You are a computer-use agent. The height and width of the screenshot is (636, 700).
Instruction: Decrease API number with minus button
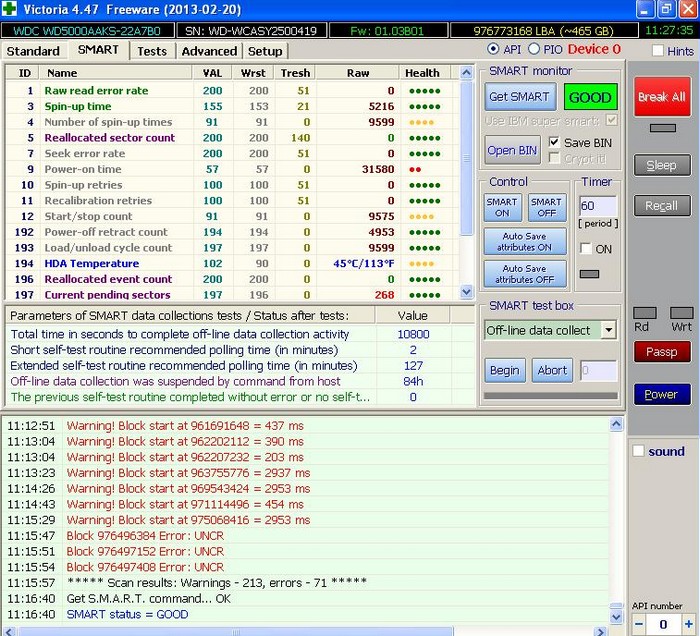click(636, 625)
